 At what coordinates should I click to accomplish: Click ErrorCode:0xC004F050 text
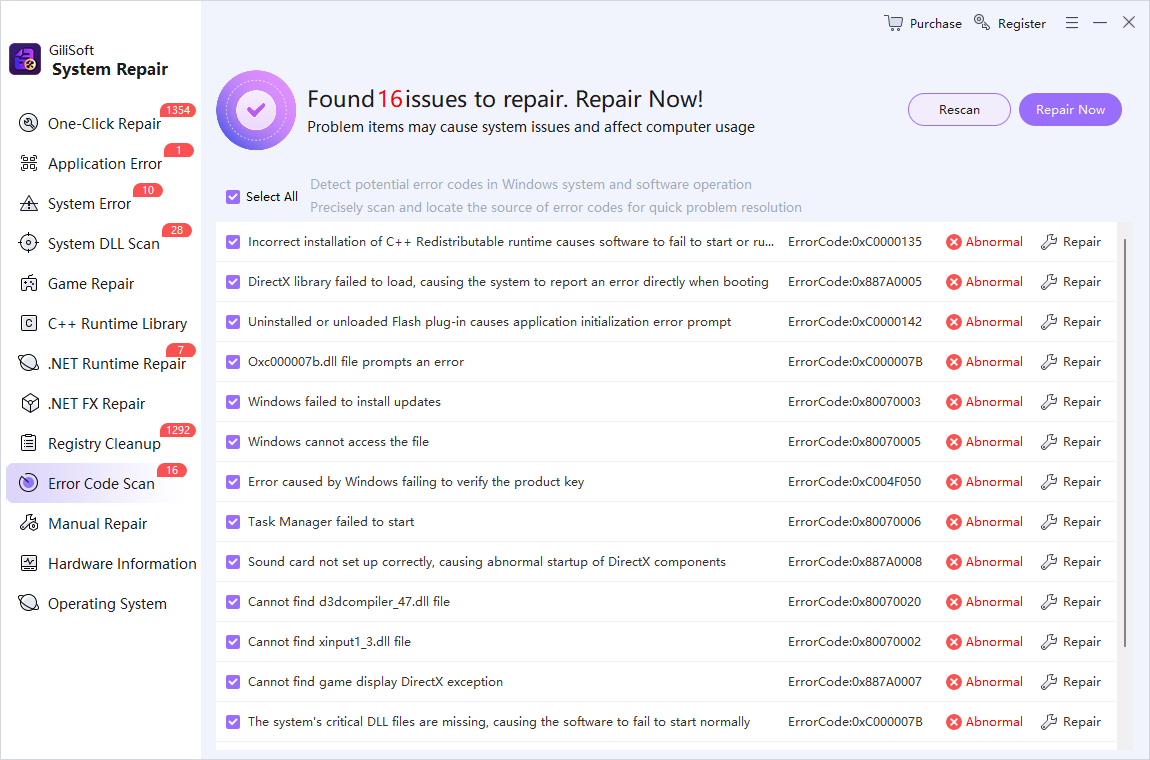click(854, 482)
